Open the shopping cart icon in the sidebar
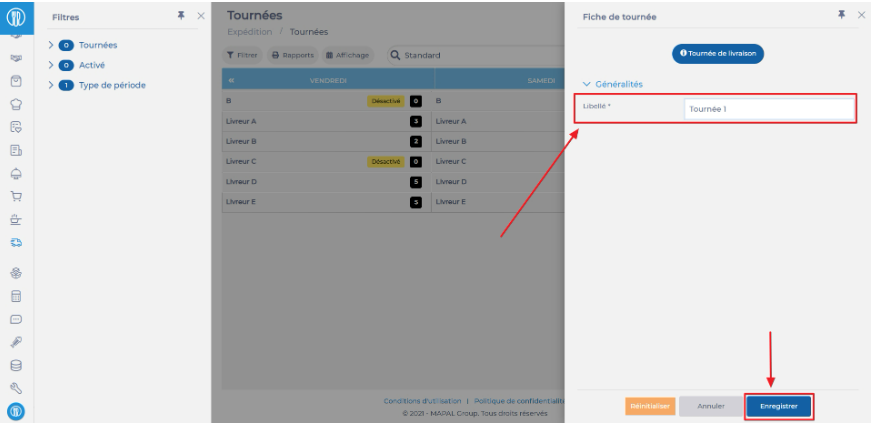The height and width of the screenshot is (423, 873). (16, 196)
